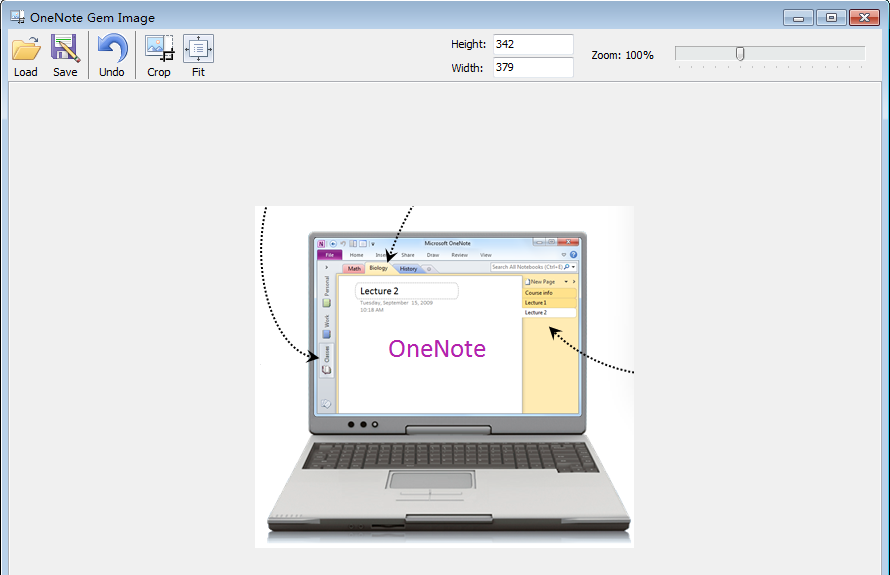
Task: Click the 'Zoom: 100%' label
Action: pos(622,56)
